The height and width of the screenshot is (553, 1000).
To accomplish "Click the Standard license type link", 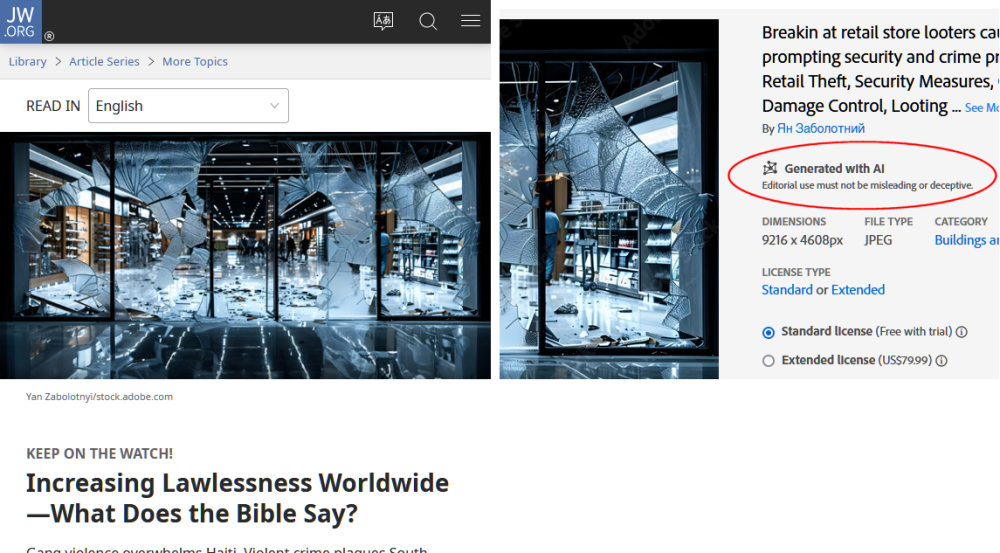I will coord(787,290).
